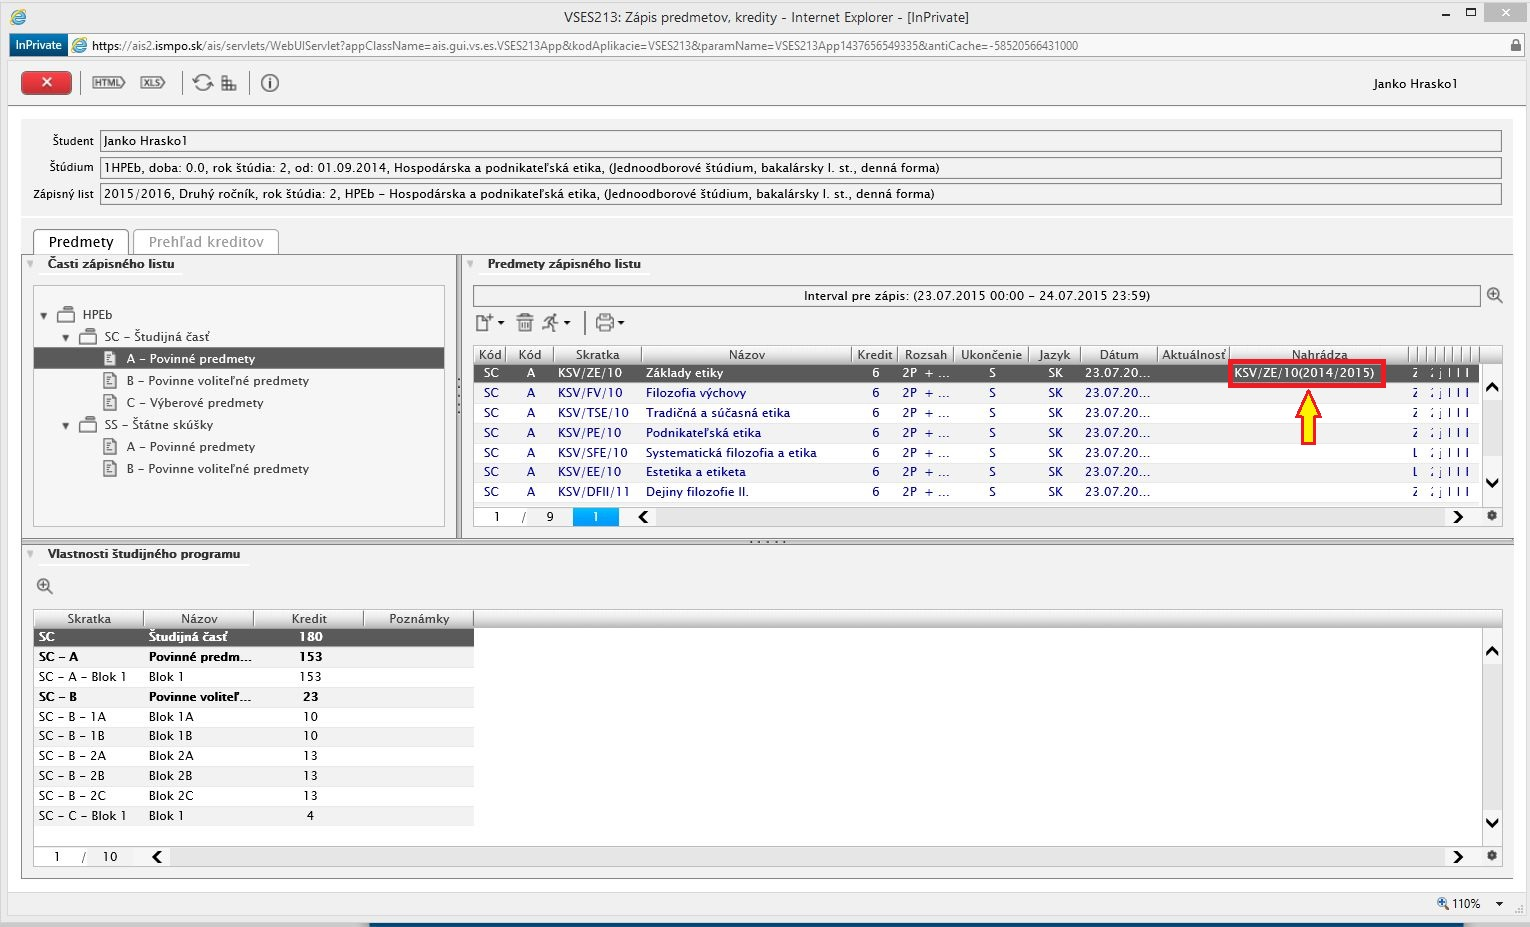Click the Dátum column header
The width and height of the screenshot is (1530, 927).
pos(1118,354)
